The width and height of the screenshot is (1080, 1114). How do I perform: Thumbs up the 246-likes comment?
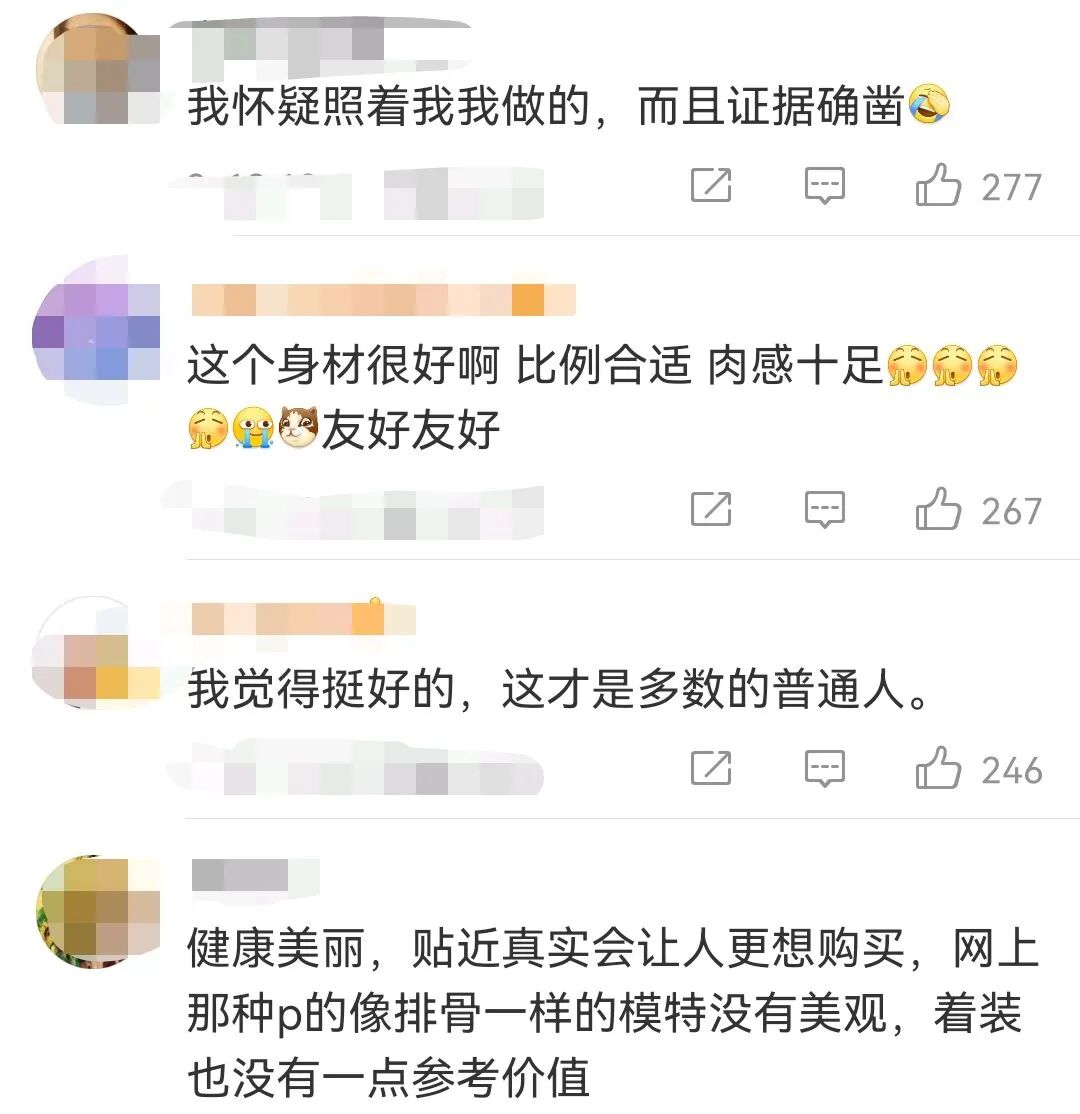938,769
